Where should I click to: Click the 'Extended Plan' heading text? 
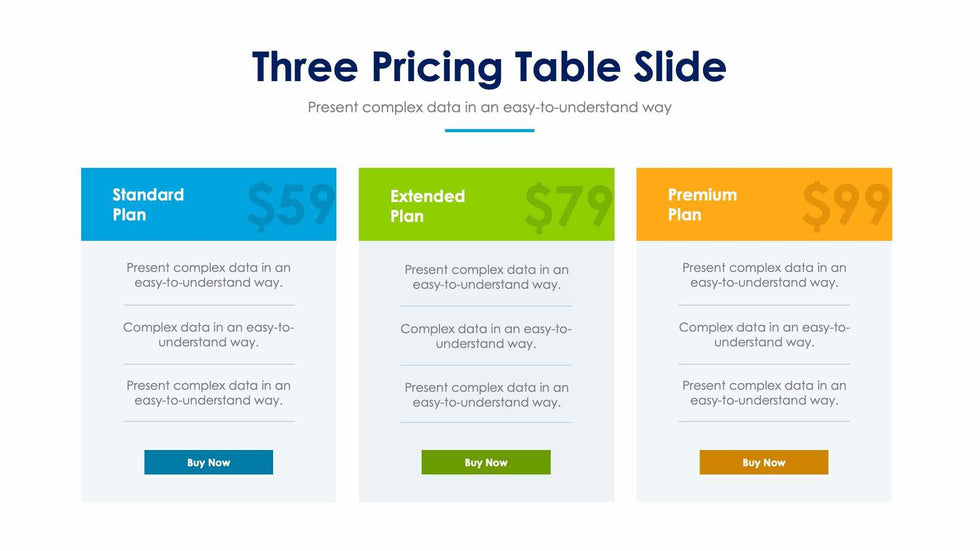[x=427, y=206]
